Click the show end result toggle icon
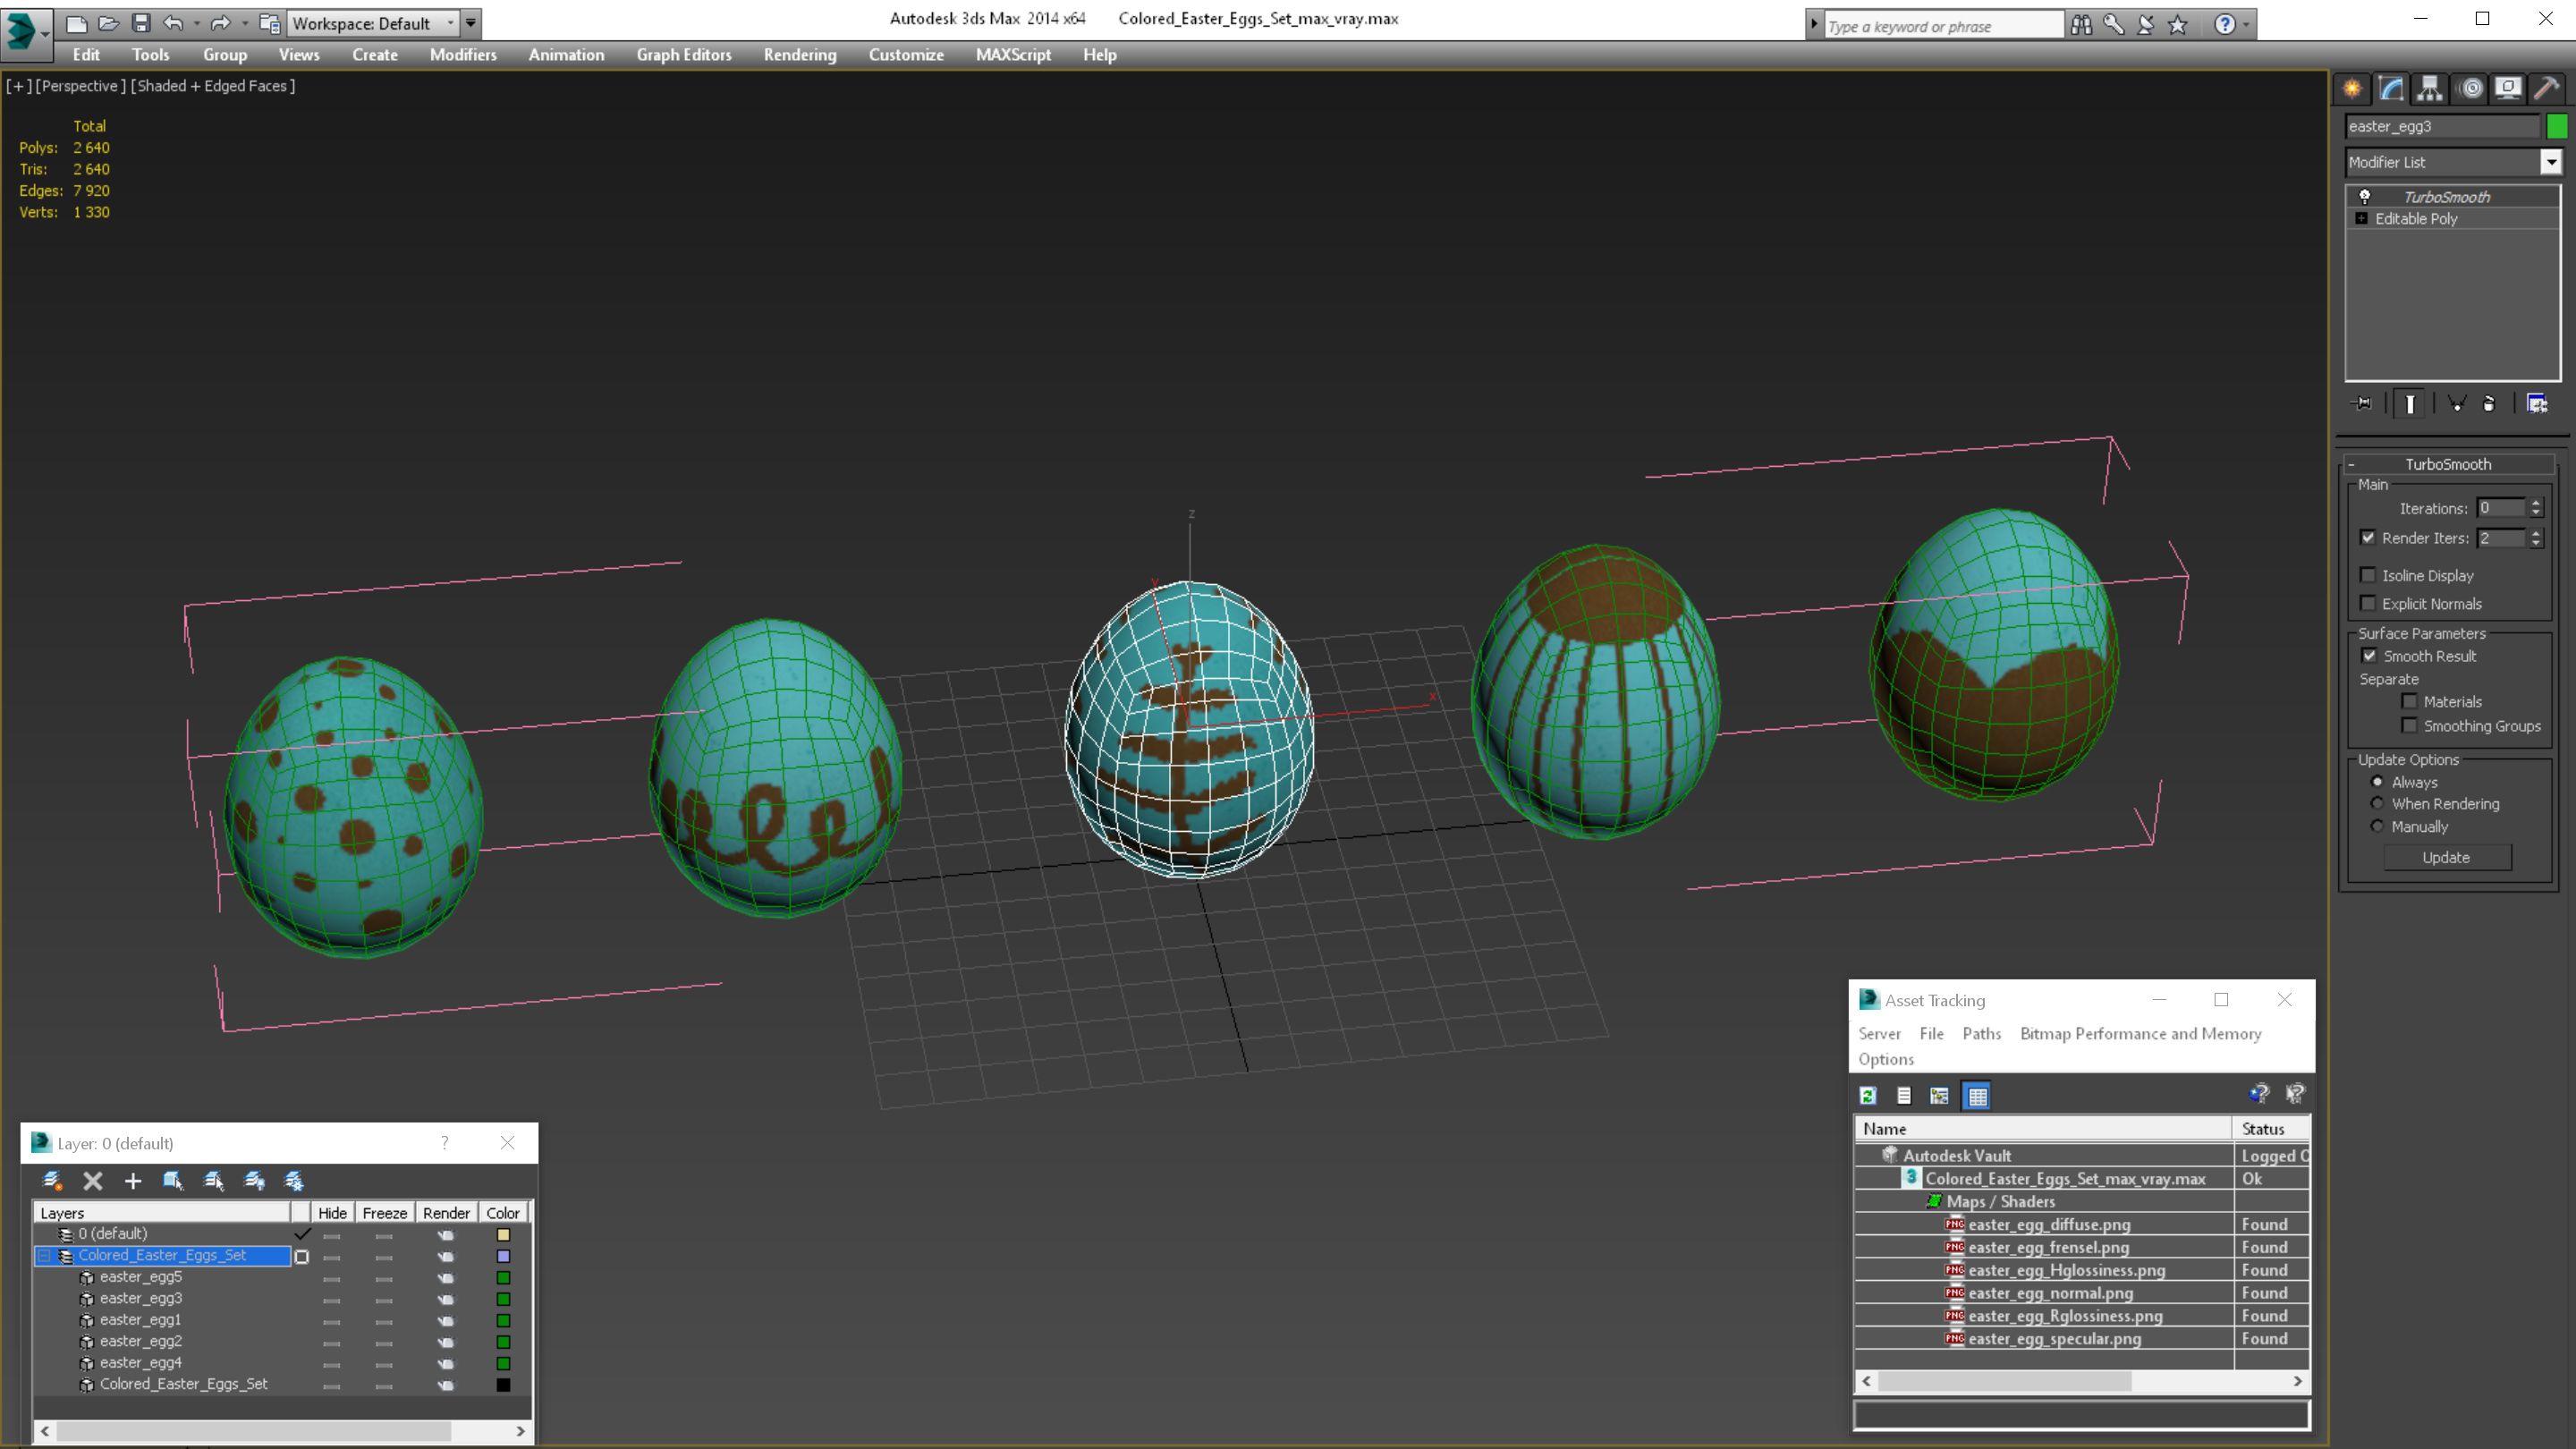The width and height of the screenshot is (2576, 1449). [x=2411, y=407]
